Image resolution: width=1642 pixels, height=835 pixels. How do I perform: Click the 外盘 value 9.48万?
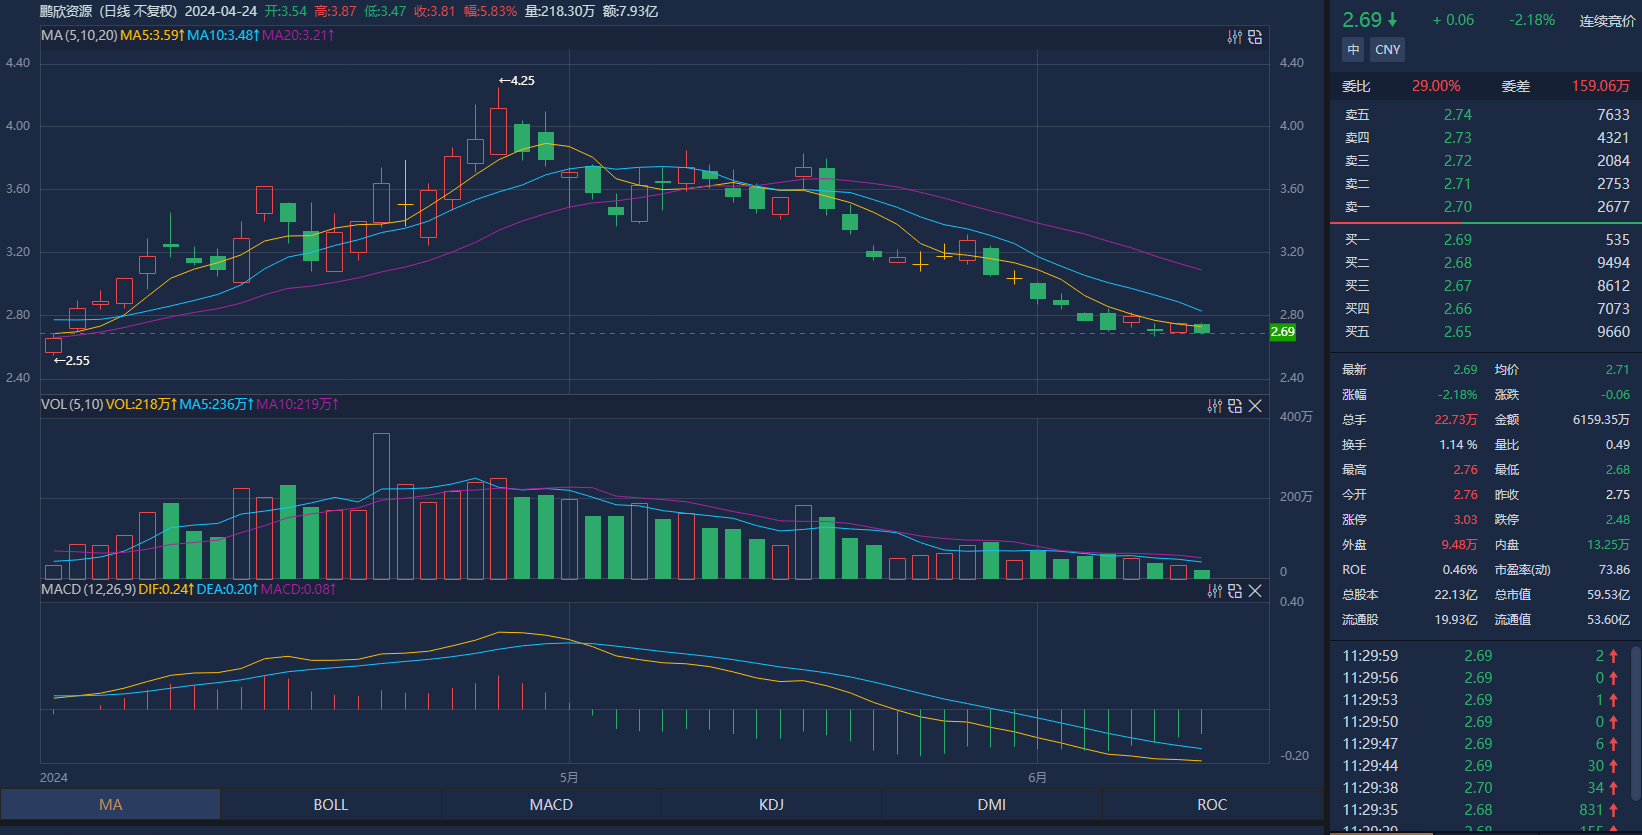click(x=1459, y=545)
